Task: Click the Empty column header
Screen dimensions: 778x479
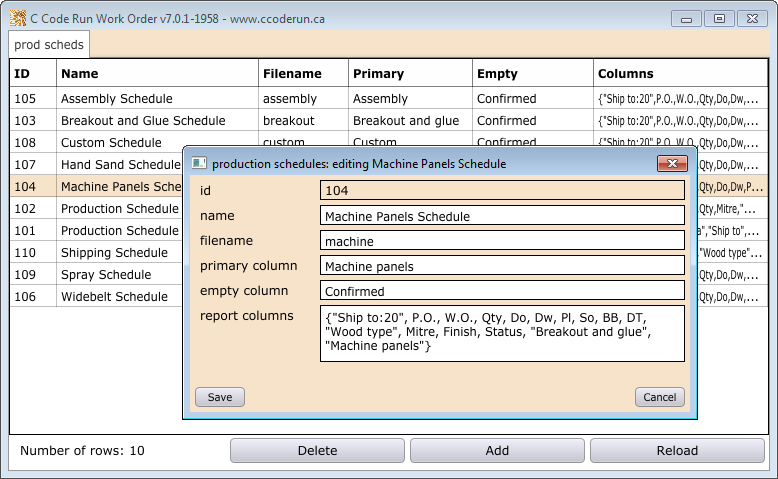Action: pos(532,73)
